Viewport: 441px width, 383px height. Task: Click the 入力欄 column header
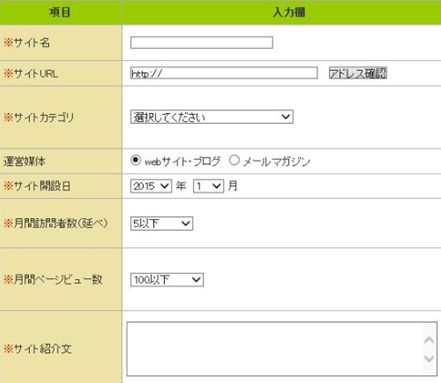[282, 12]
